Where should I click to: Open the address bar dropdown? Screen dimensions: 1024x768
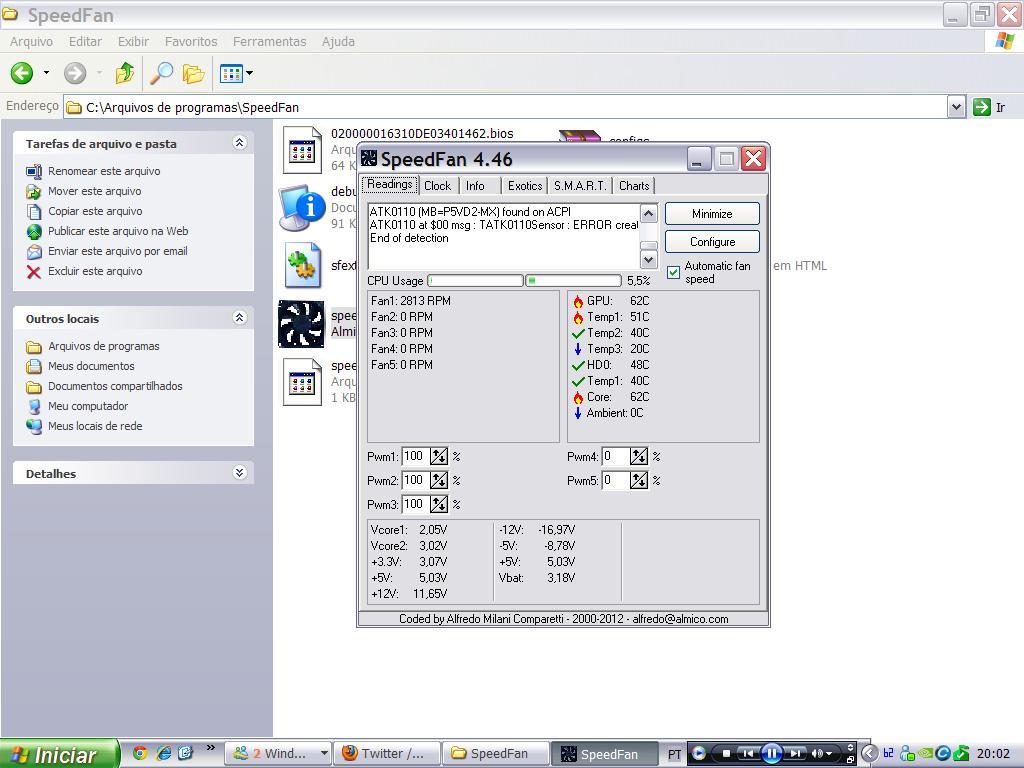point(956,107)
